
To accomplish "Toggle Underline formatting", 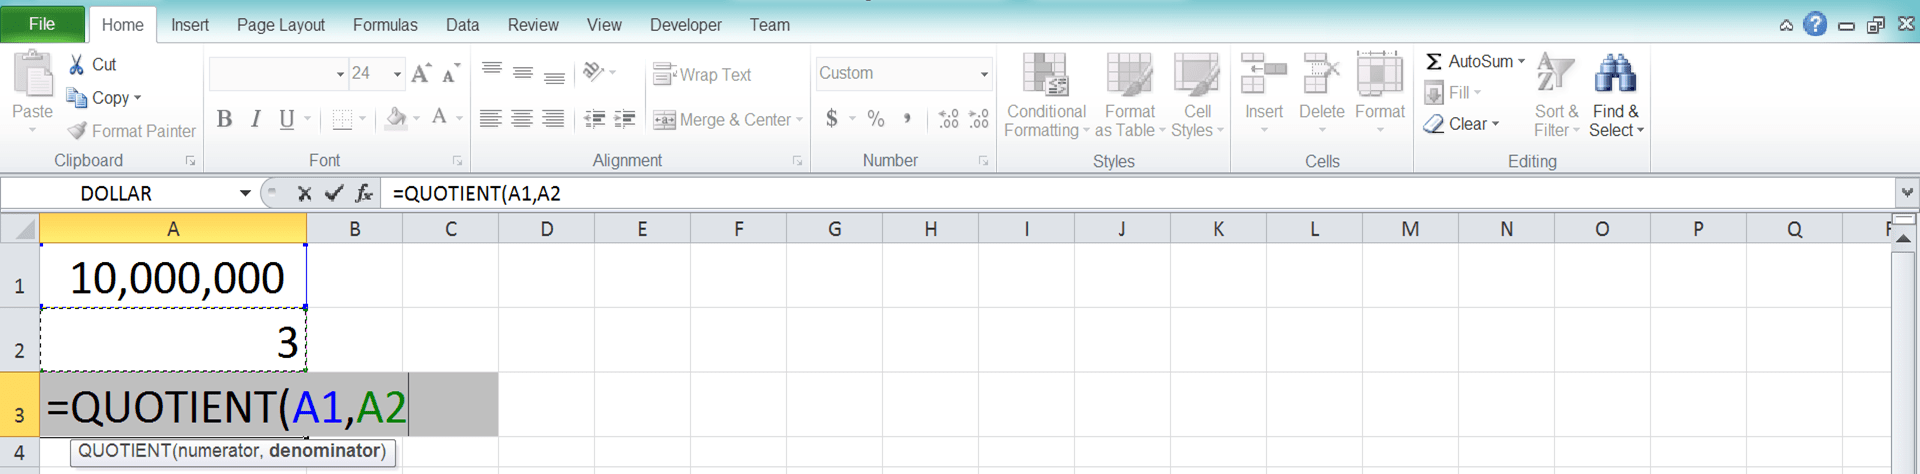I will (x=287, y=119).
